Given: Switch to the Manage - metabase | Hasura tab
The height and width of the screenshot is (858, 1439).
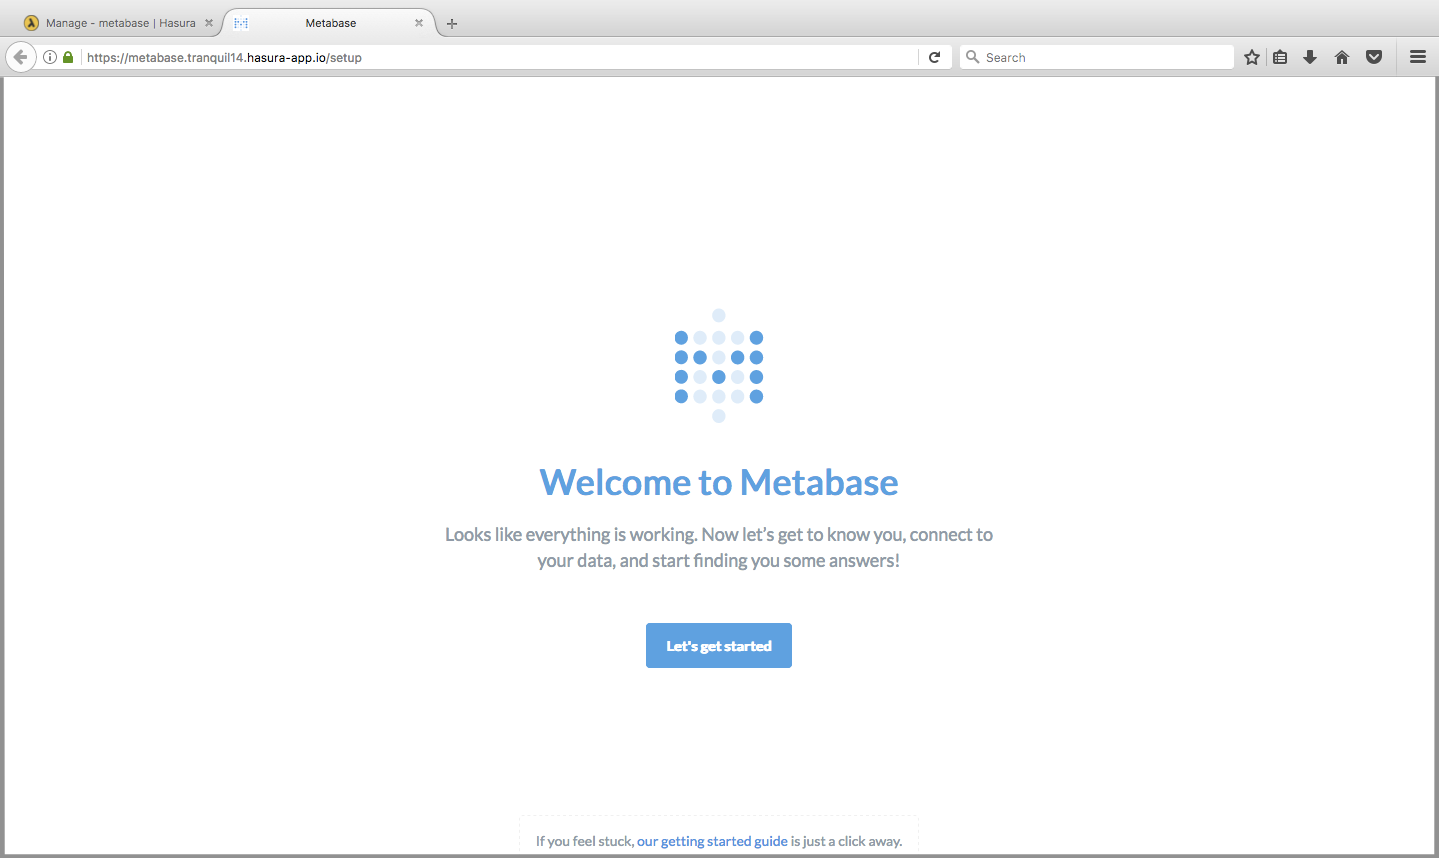Looking at the screenshot, I should click(x=120, y=23).
